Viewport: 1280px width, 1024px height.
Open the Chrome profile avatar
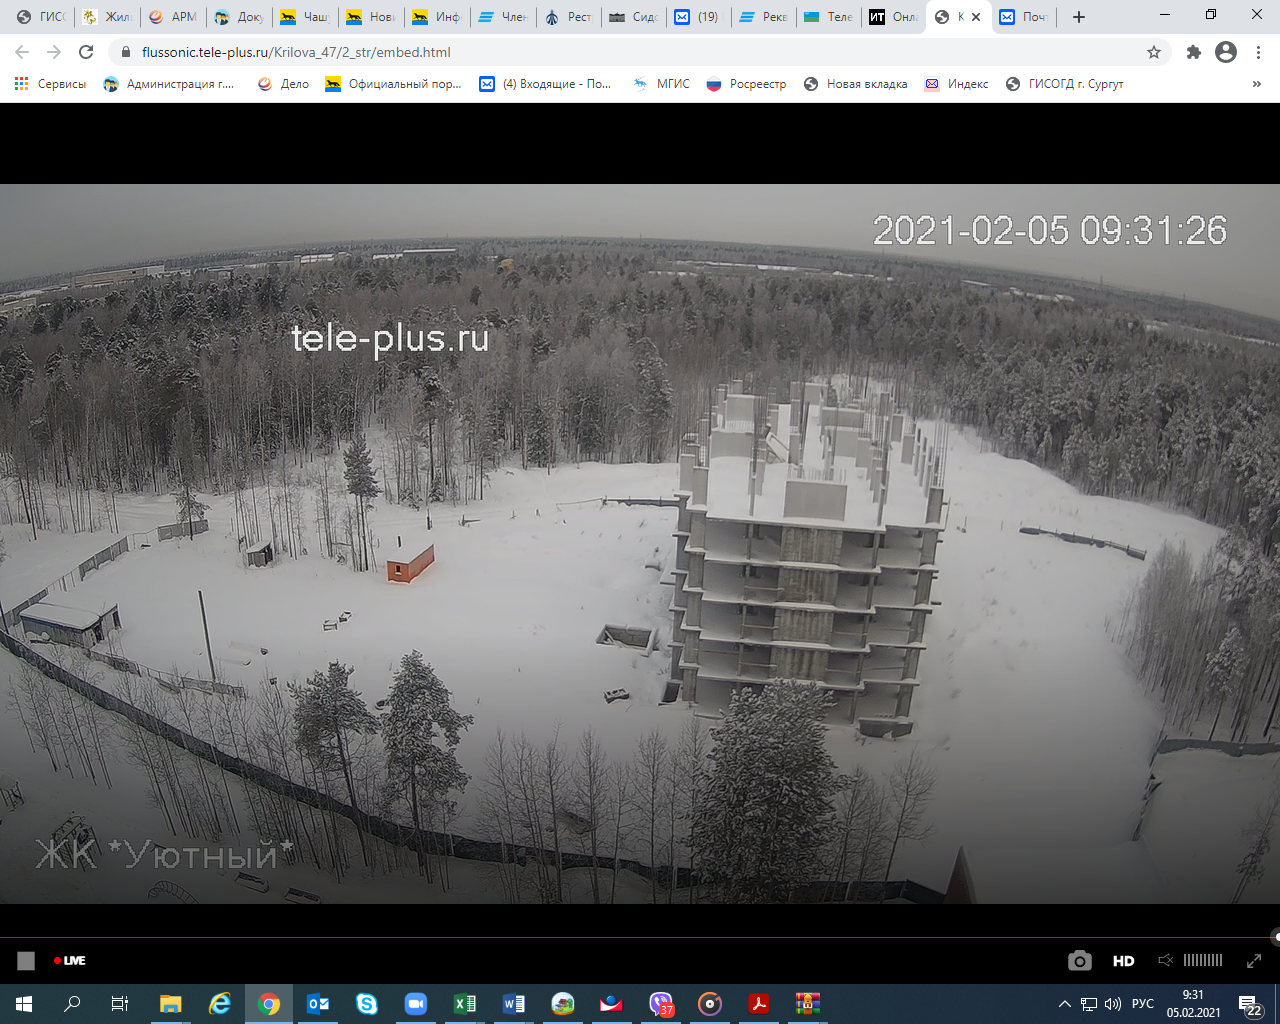tap(1226, 52)
